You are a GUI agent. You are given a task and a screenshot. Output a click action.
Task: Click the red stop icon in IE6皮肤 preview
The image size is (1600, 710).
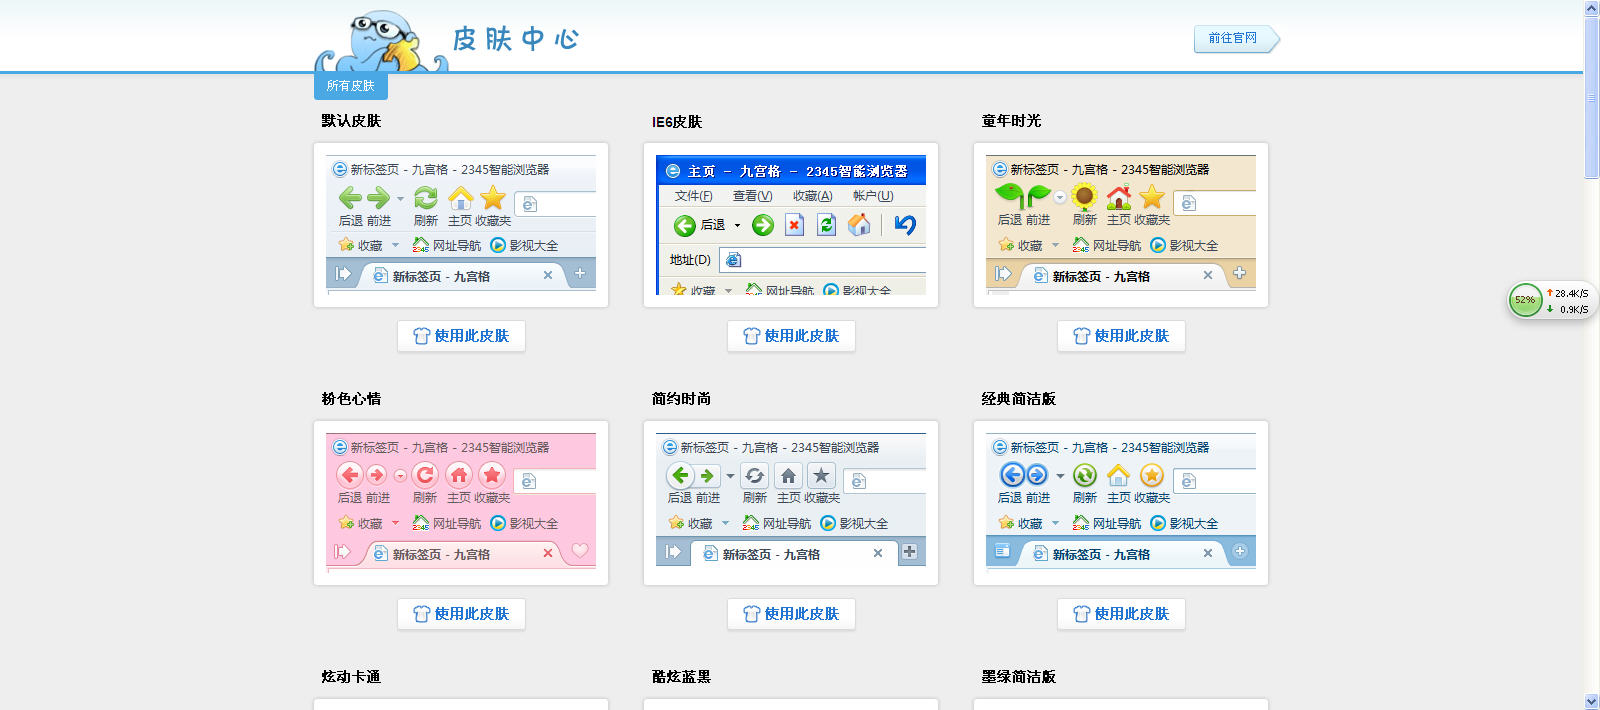tap(794, 225)
